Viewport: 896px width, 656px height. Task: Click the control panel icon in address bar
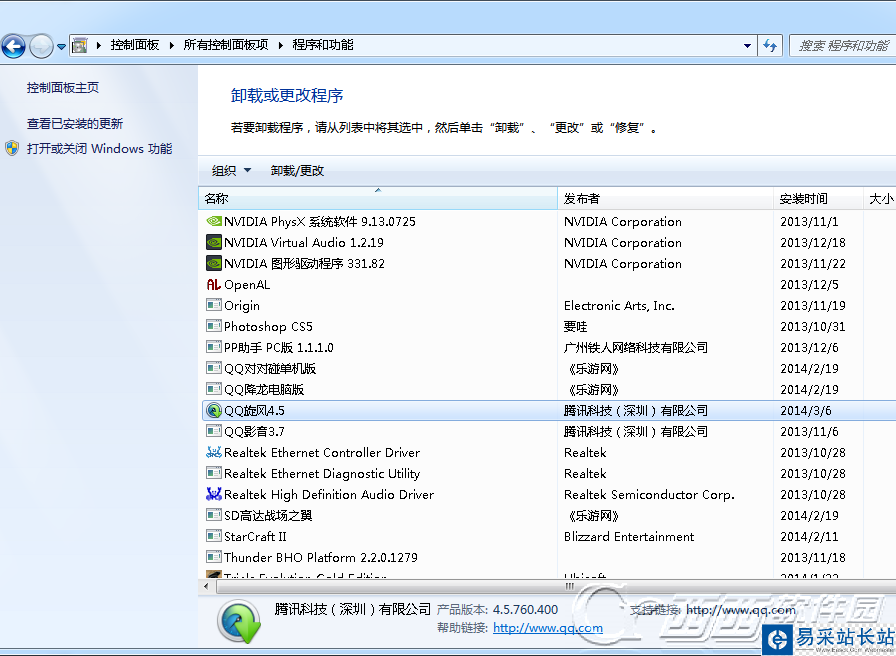80,45
